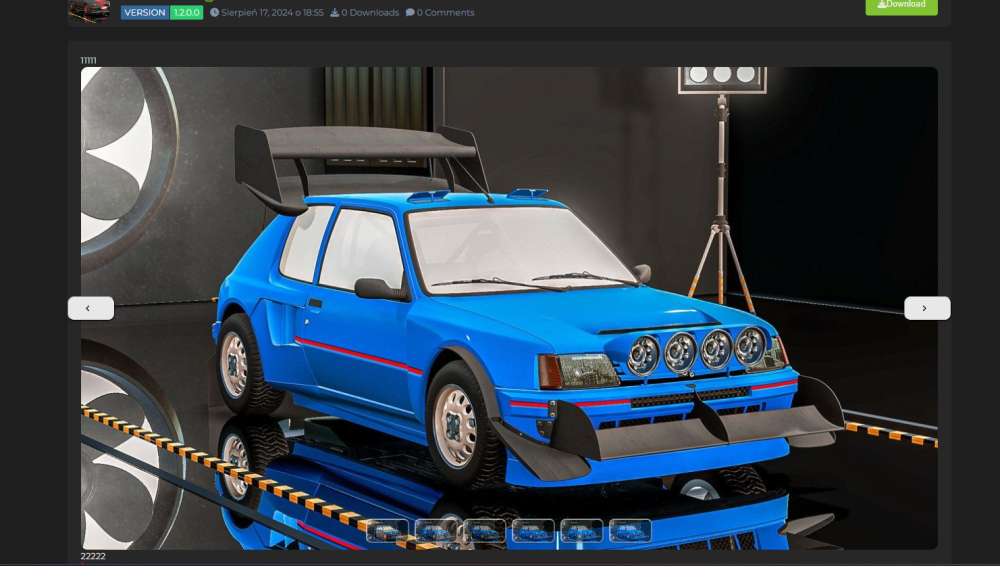
Task: Click the VERSION label badge
Action: (x=145, y=13)
